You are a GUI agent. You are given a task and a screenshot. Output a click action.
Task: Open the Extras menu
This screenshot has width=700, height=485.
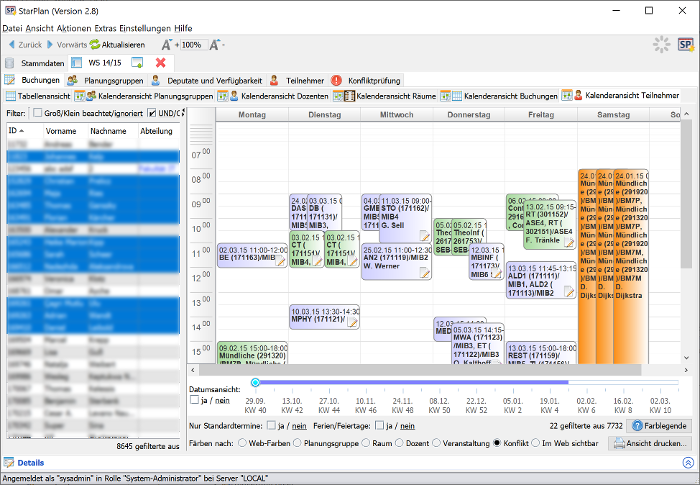click(105, 28)
